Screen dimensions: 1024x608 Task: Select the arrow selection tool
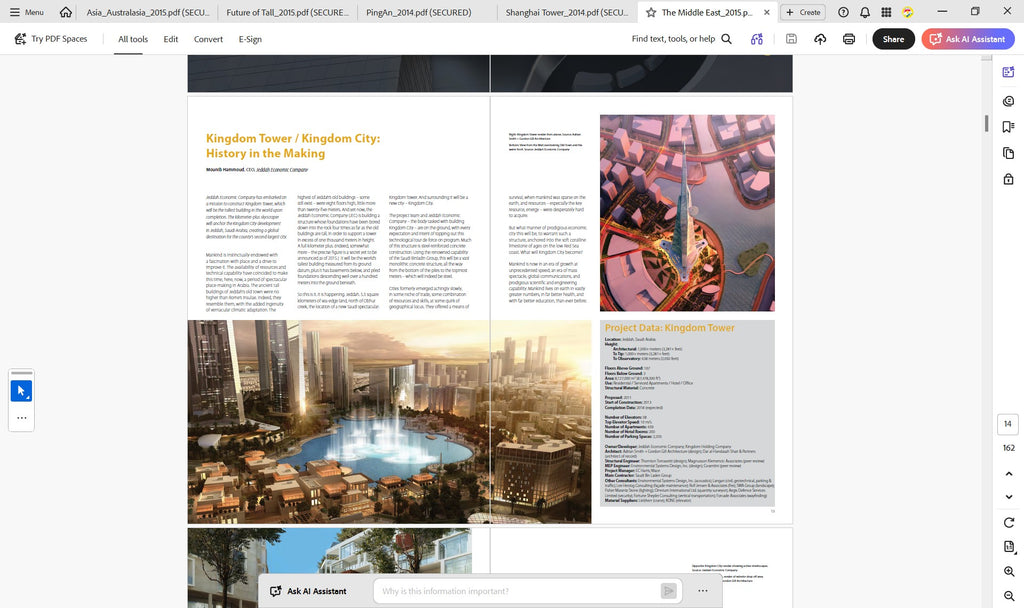pos(21,391)
